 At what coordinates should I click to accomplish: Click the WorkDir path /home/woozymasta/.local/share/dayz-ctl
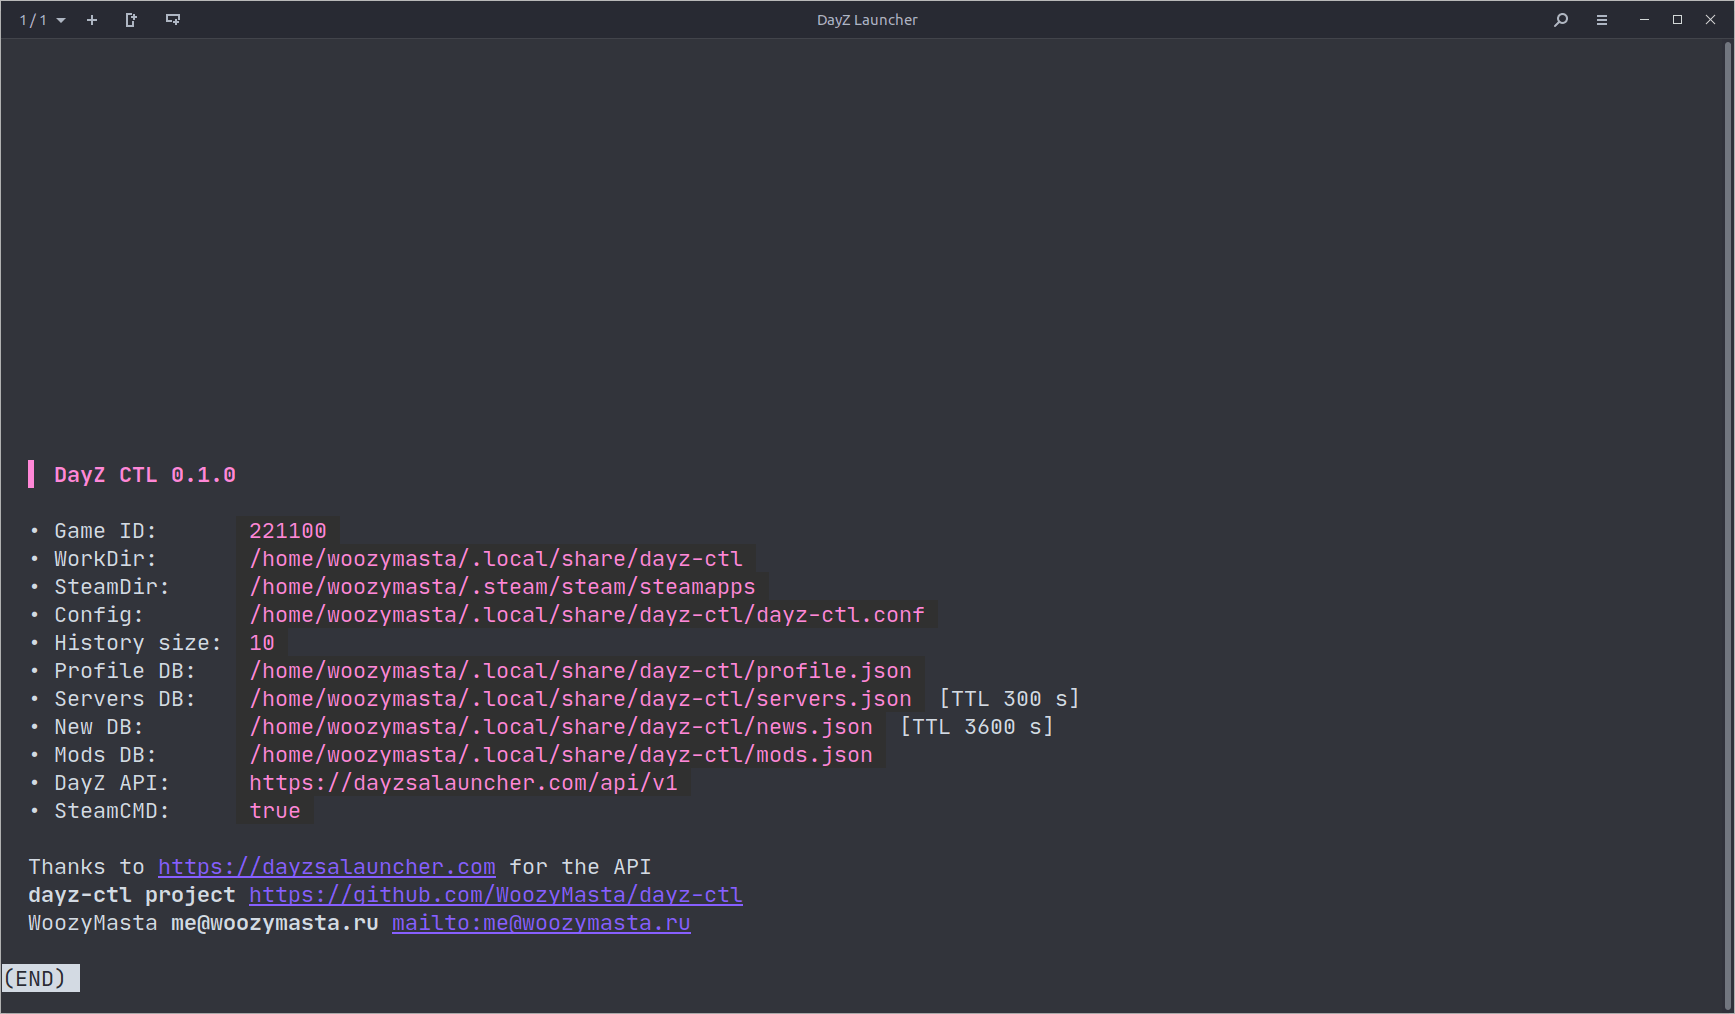[496, 559]
